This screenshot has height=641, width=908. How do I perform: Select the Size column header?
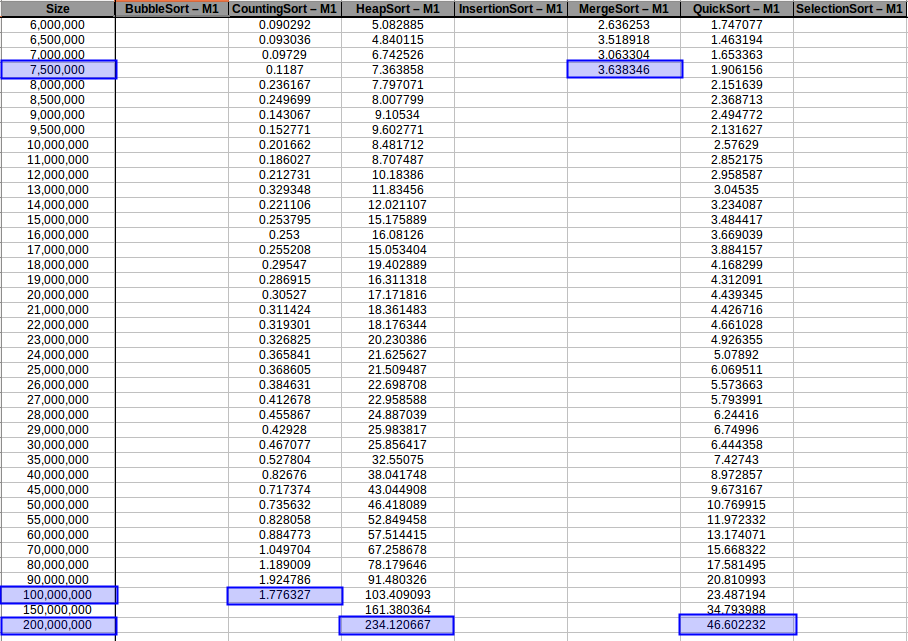58,9
